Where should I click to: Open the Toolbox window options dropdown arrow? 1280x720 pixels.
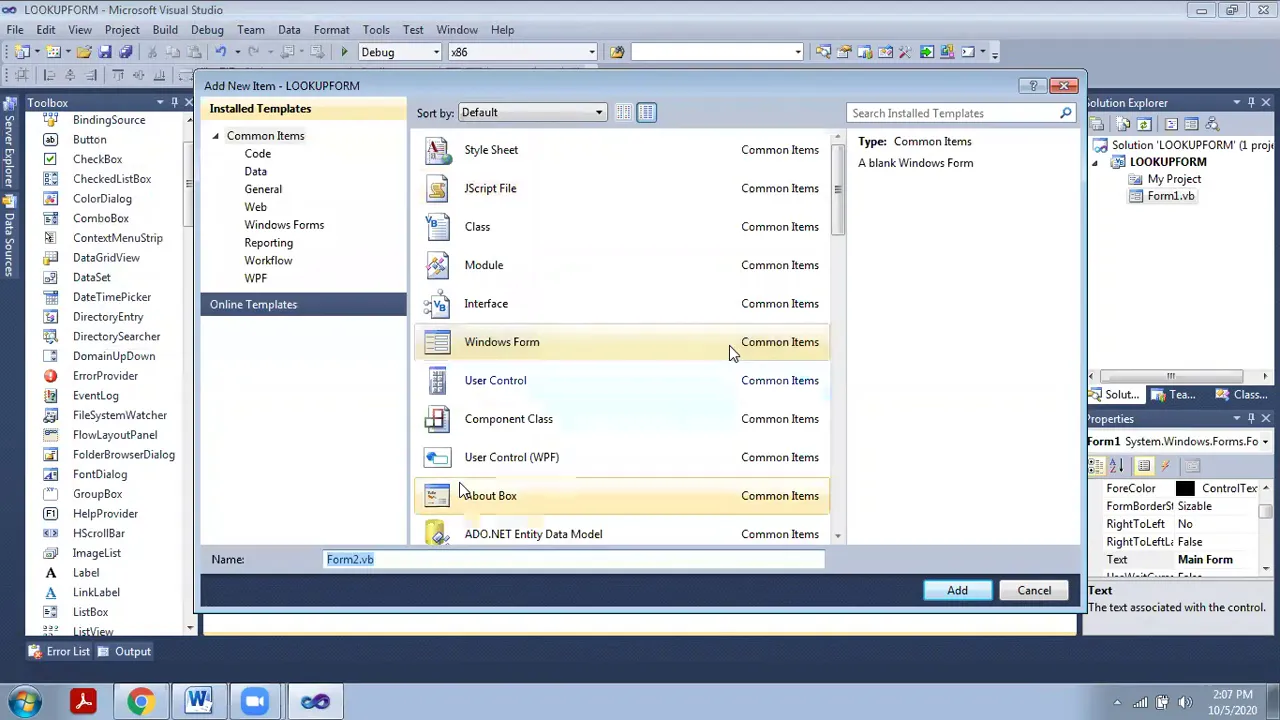(160, 103)
